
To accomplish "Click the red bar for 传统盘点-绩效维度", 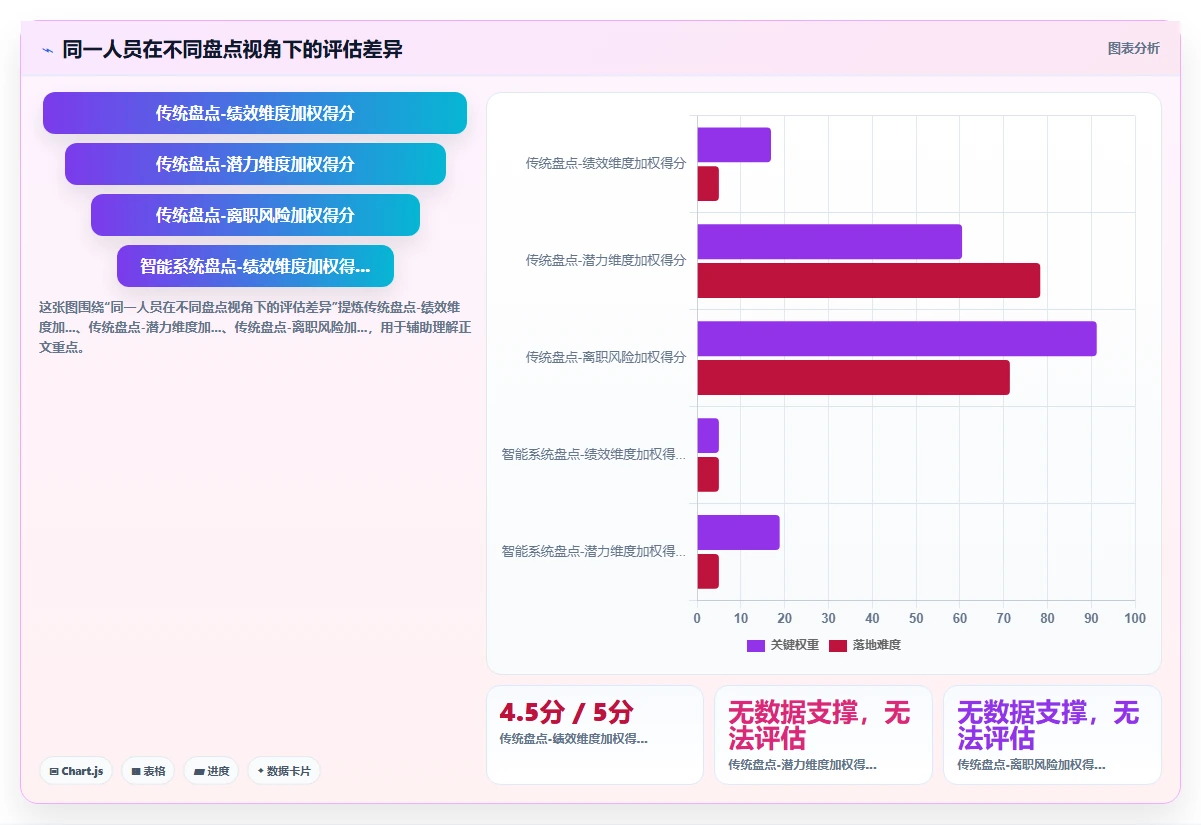I will (x=708, y=184).
